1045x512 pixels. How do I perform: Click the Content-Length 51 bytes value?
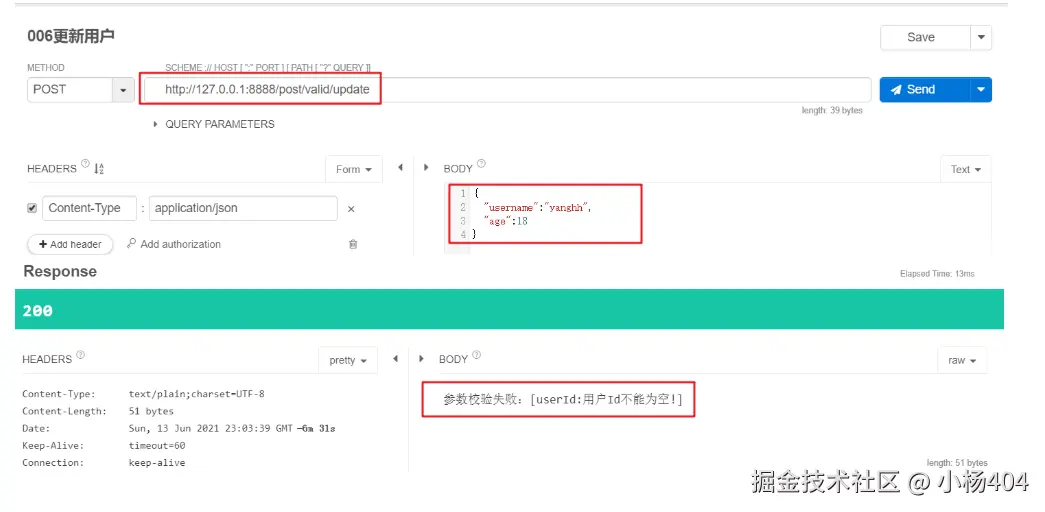point(151,411)
